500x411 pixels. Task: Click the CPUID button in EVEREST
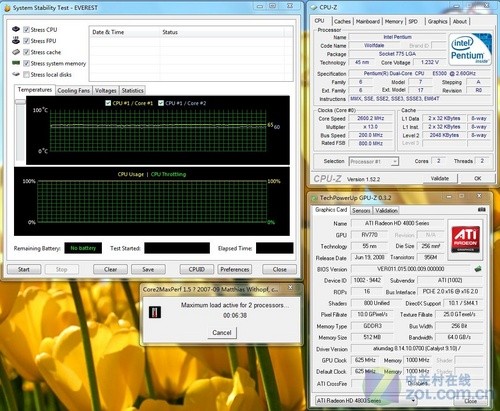(197, 269)
